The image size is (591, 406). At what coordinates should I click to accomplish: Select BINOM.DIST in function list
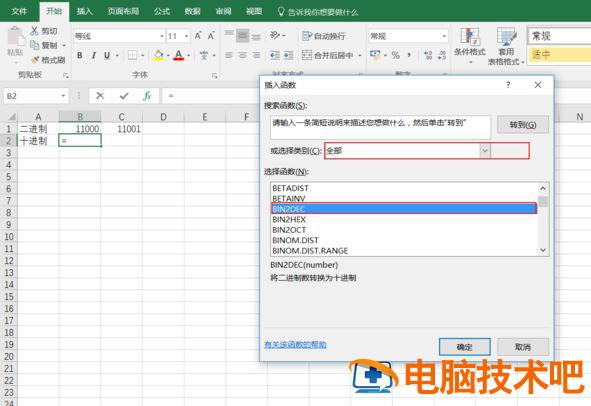click(404, 240)
